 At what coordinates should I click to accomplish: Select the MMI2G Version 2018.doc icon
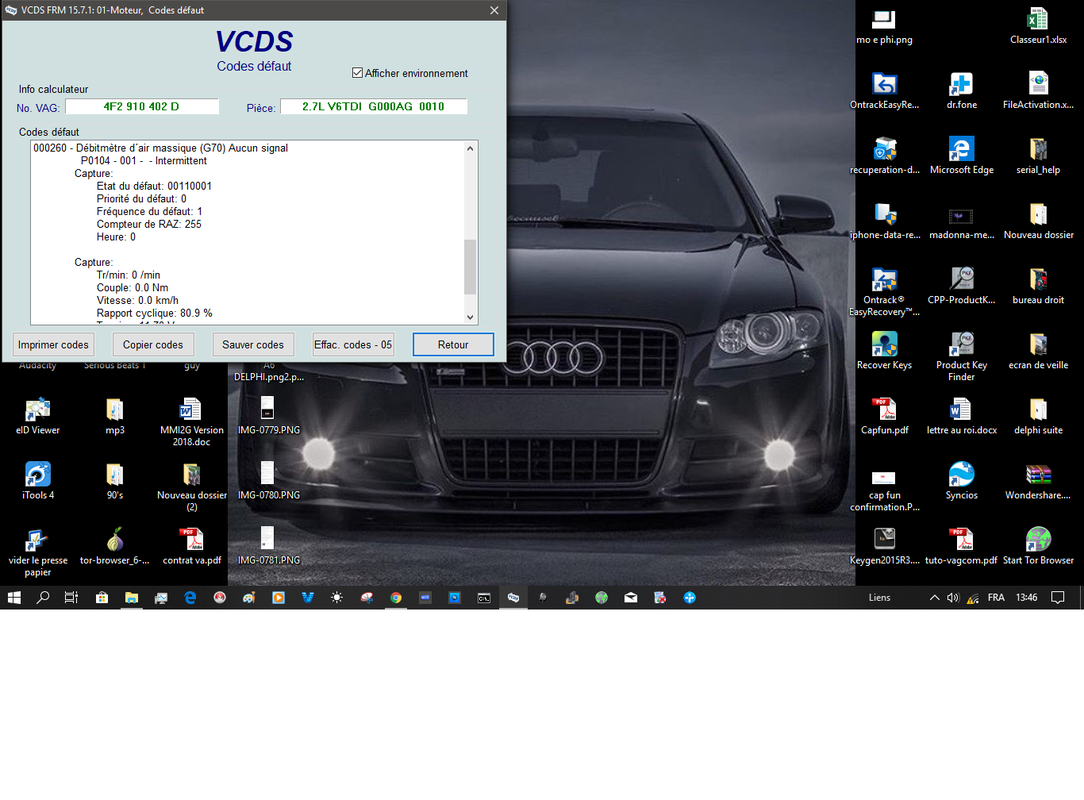click(x=191, y=422)
